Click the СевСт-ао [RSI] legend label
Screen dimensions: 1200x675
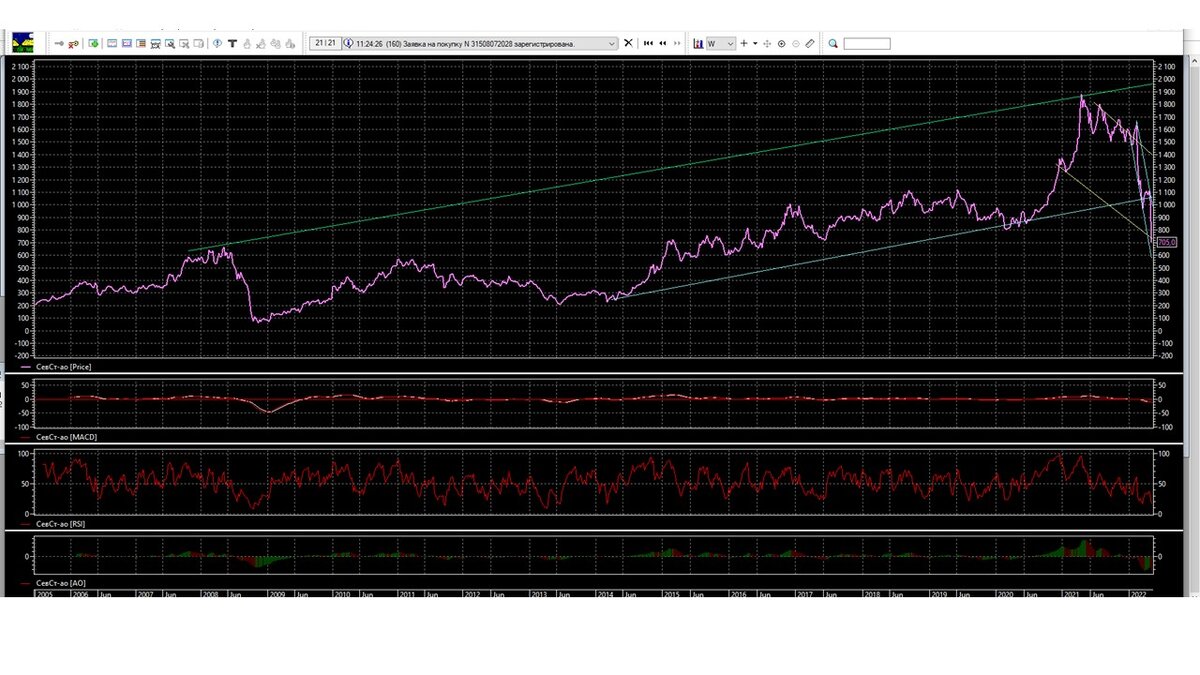62,524
